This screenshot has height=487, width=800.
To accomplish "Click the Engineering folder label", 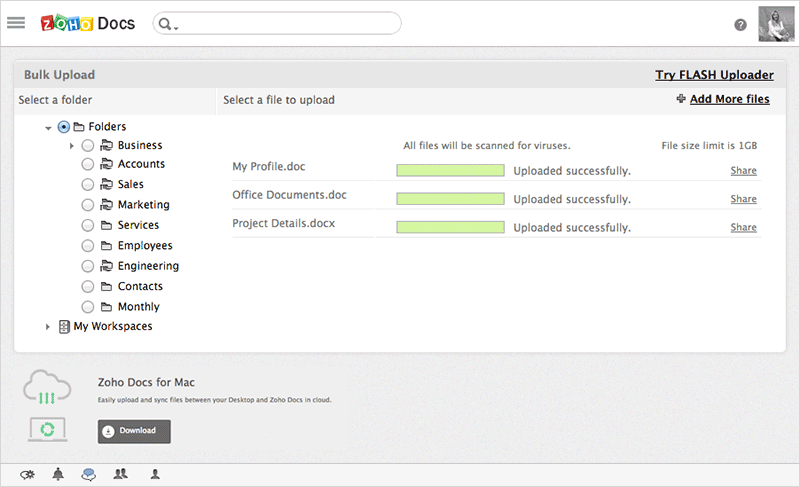I will coord(148,266).
